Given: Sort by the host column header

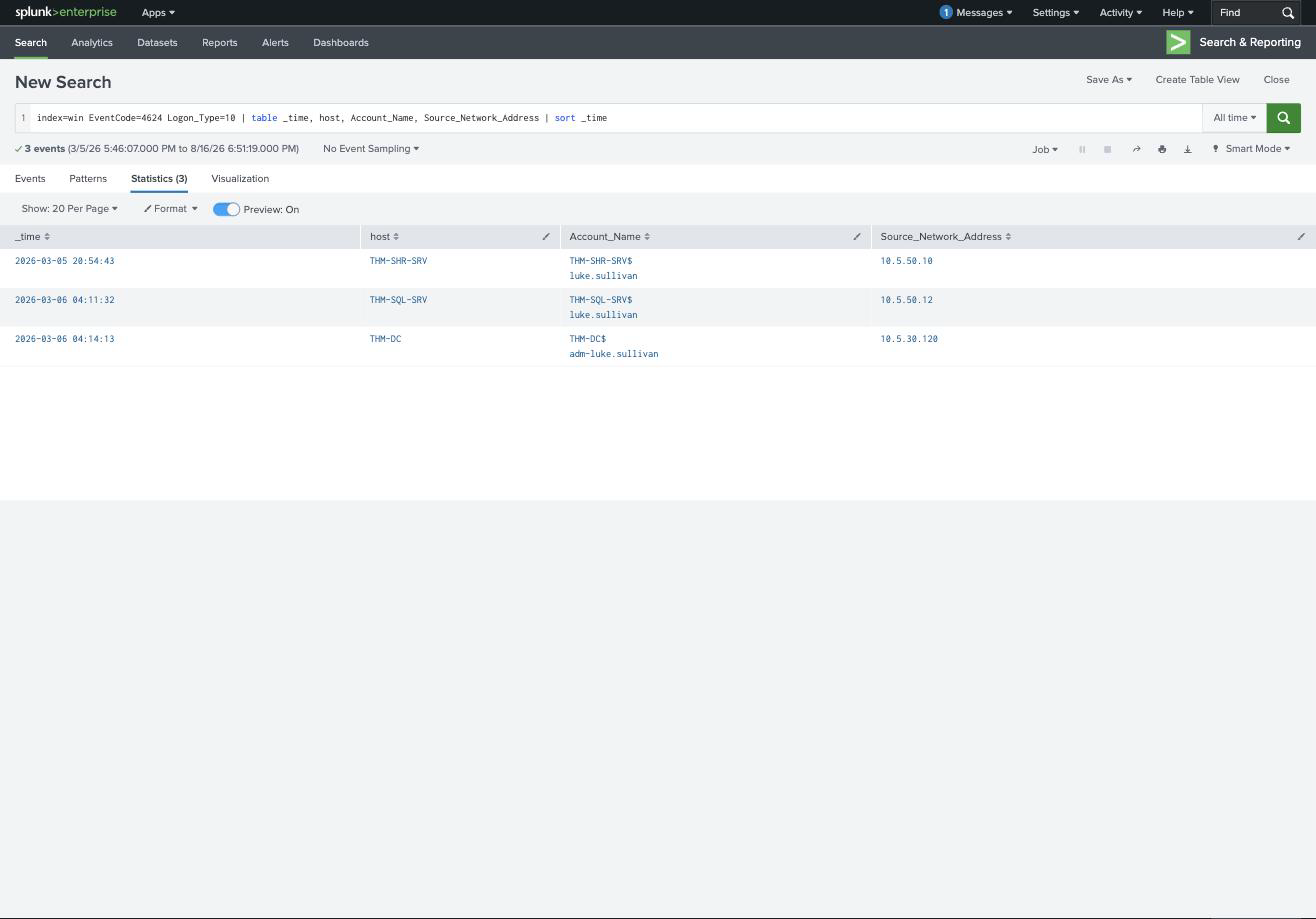Looking at the screenshot, I should tap(384, 237).
